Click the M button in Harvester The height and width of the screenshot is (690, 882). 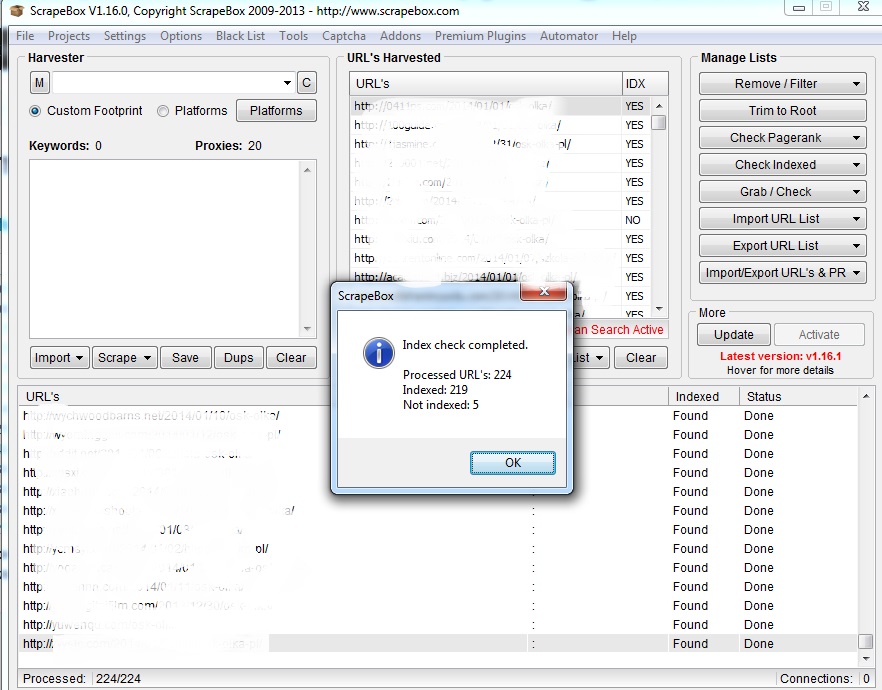(x=39, y=83)
